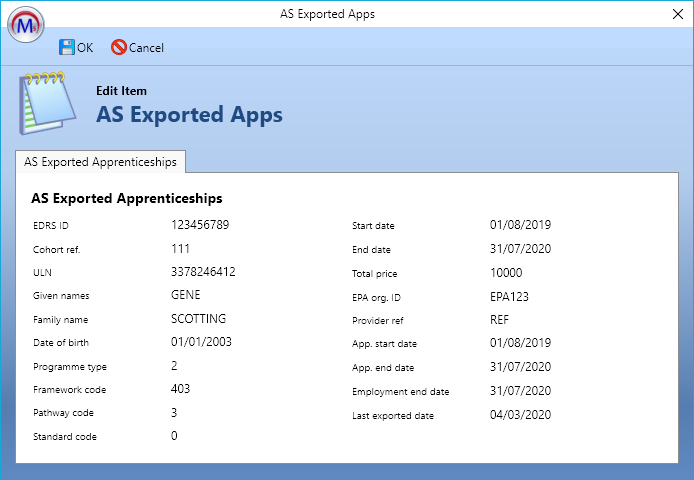Viewport: 694px width, 480px height.
Task: Click the EPA org. ID value EPA123
Action: click(509, 297)
